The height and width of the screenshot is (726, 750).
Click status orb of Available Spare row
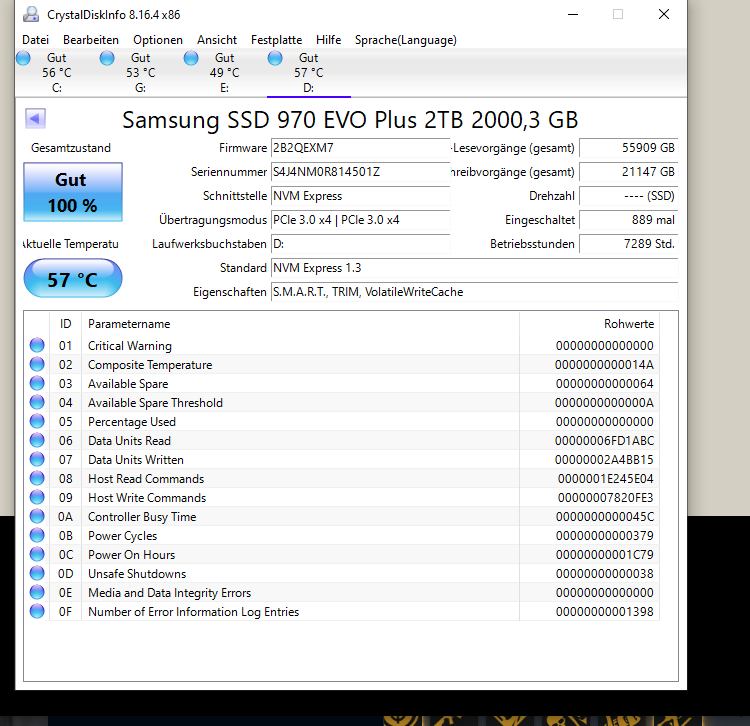(37, 384)
